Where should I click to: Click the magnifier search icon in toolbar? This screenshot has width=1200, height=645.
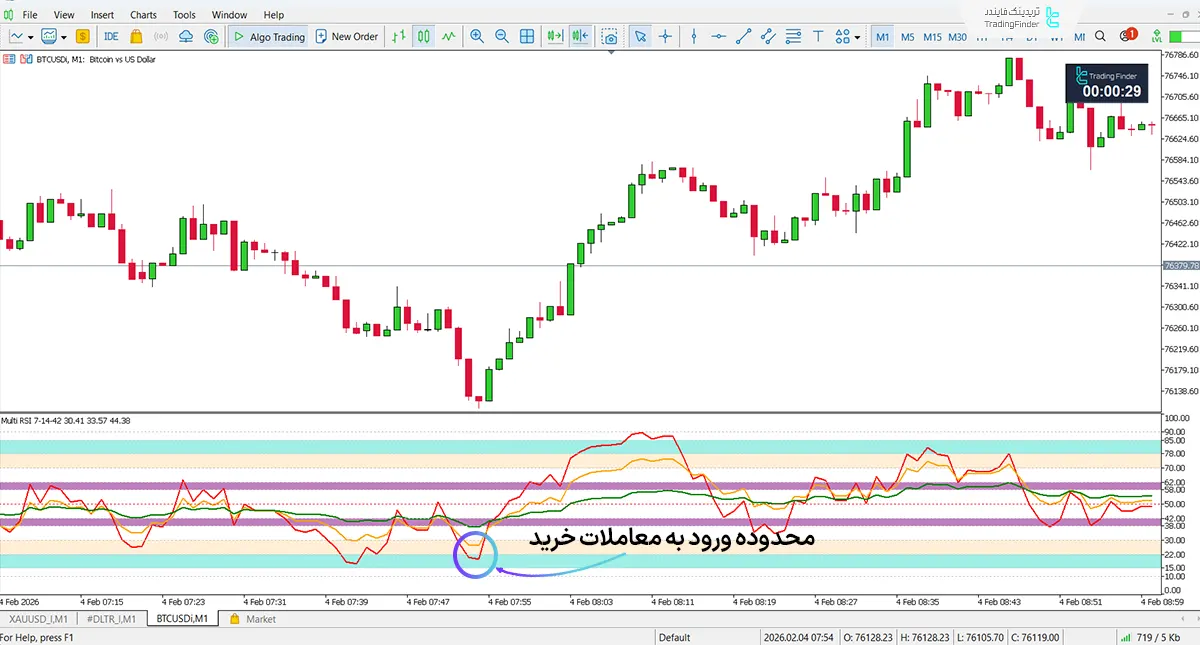[x=1100, y=36]
